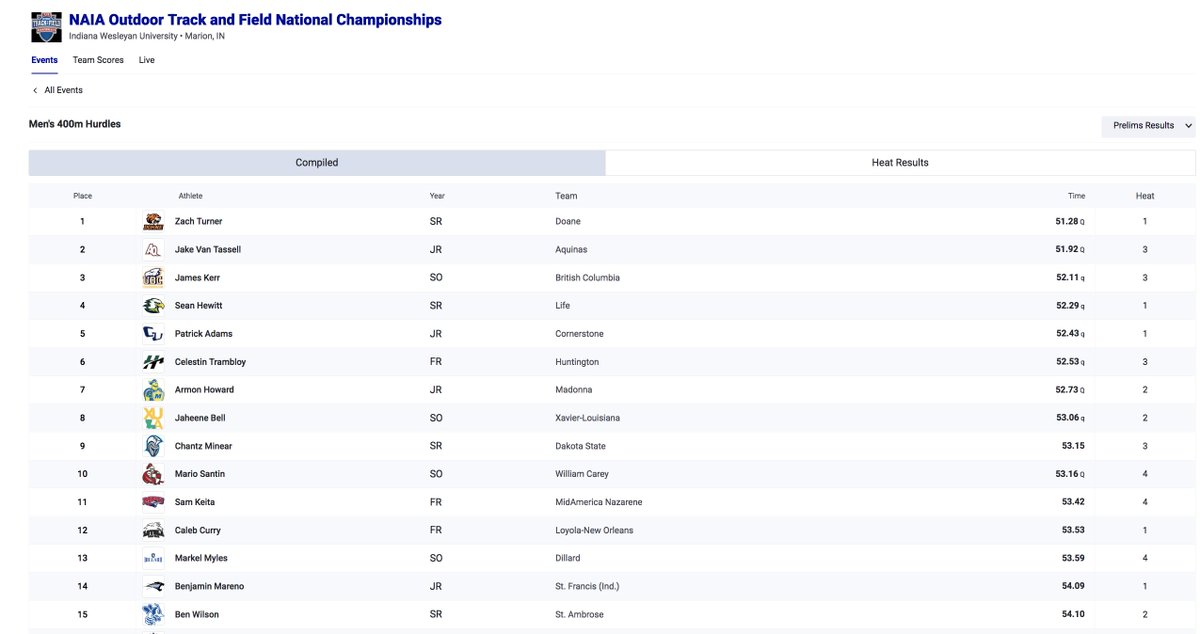Click the back arrow next to All Events
This screenshot has width=1200, height=634.
point(35,90)
